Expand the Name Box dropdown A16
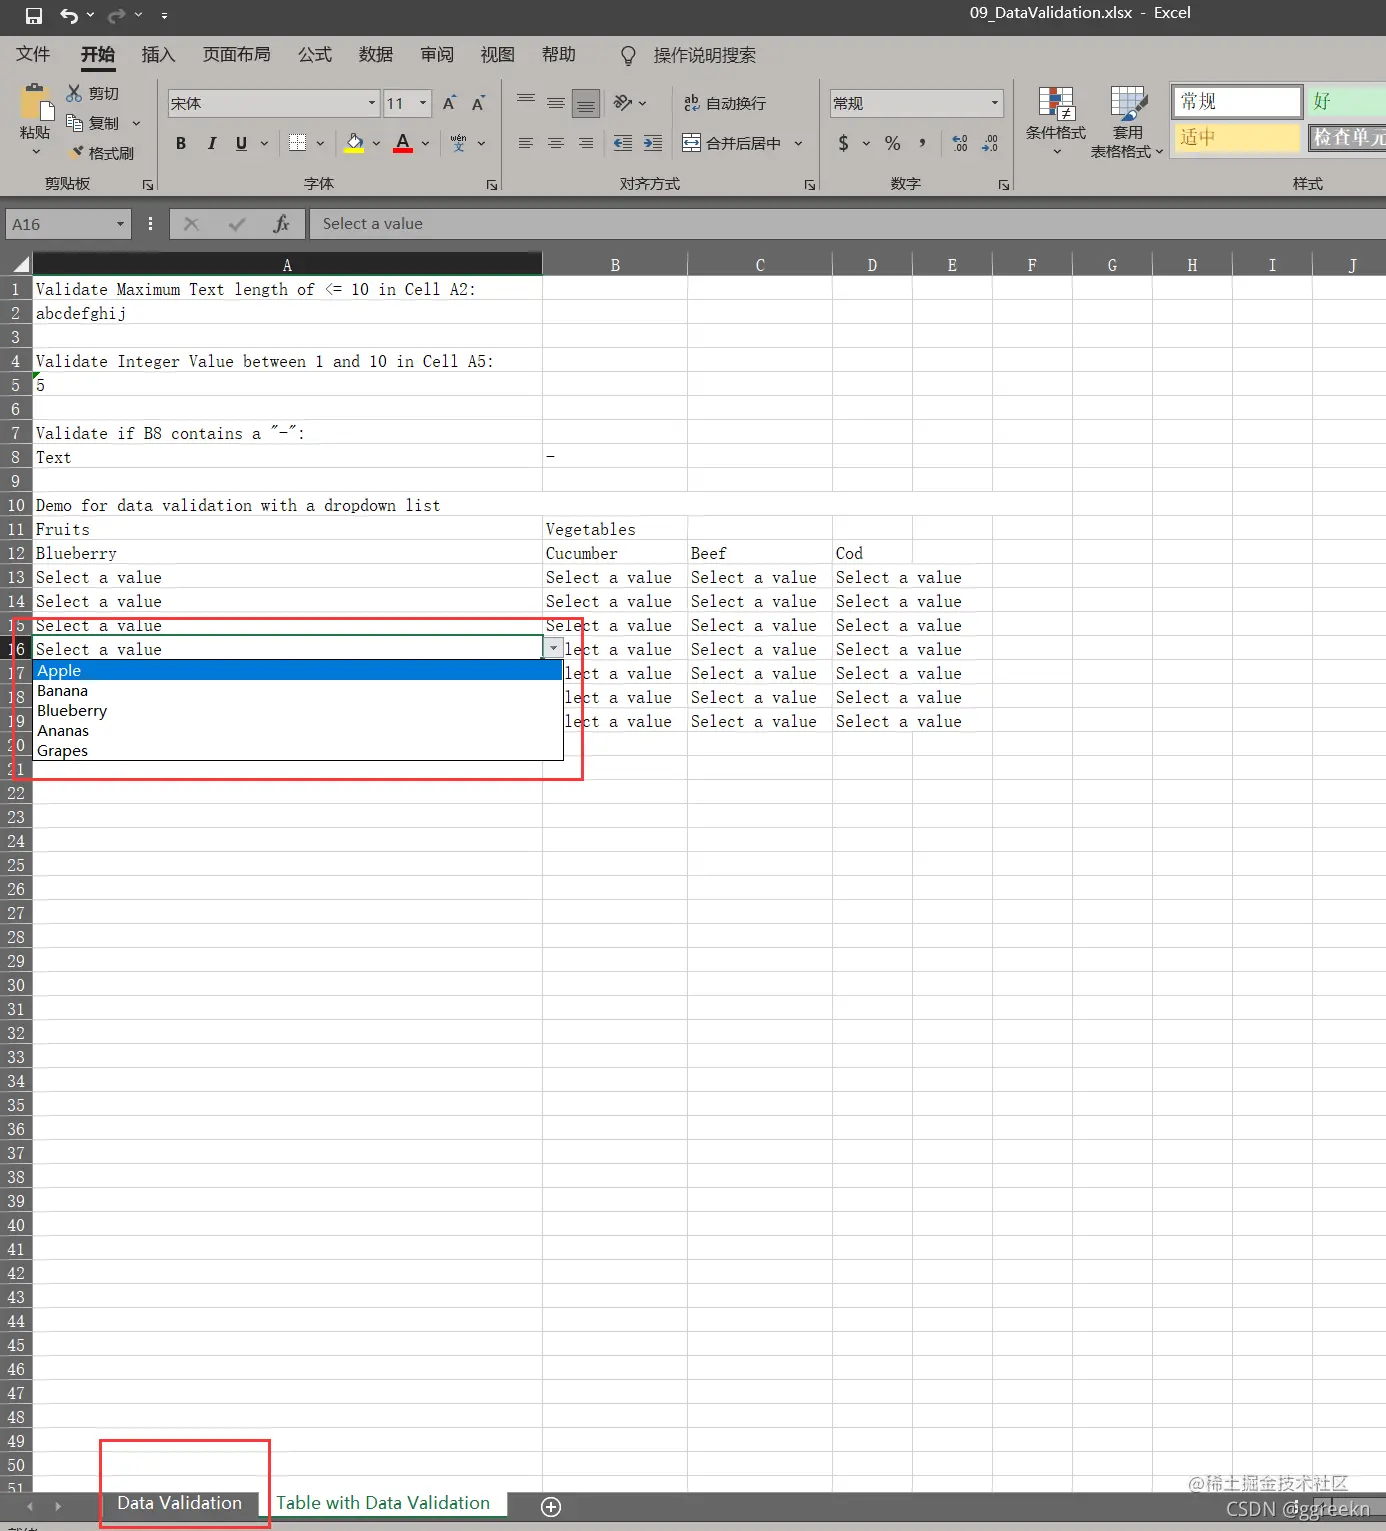This screenshot has width=1386, height=1531. pyautogui.click(x=120, y=224)
